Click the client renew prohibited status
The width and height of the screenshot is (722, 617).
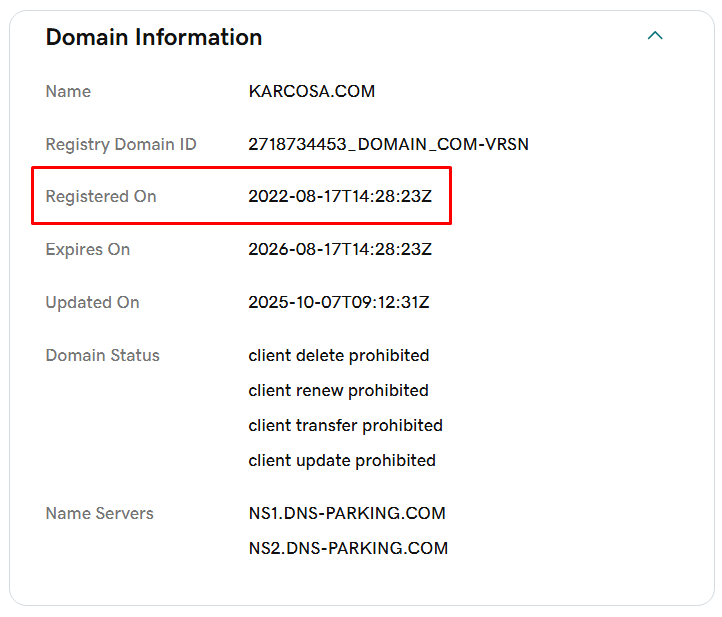click(x=338, y=390)
